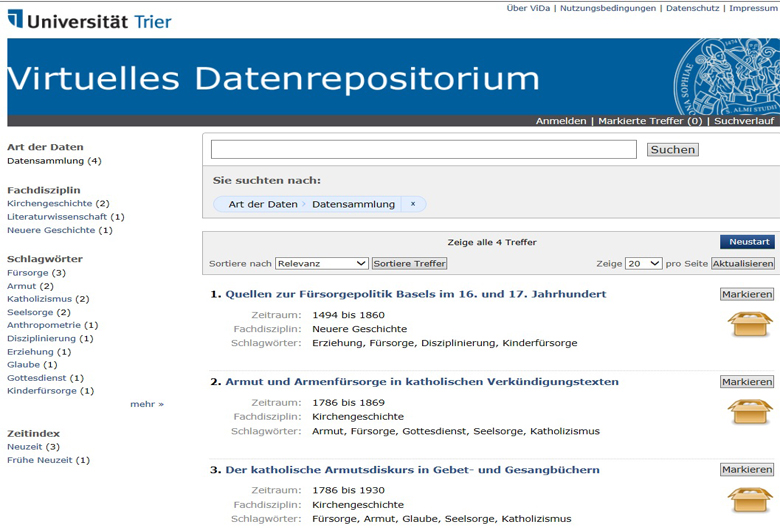Click the university seal in the banner
The image size is (780, 531).
point(726,77)
